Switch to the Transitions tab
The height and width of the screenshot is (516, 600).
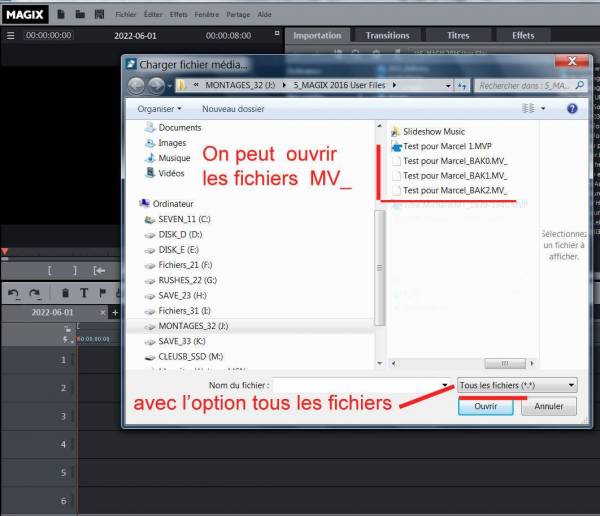tap(387, 35)
